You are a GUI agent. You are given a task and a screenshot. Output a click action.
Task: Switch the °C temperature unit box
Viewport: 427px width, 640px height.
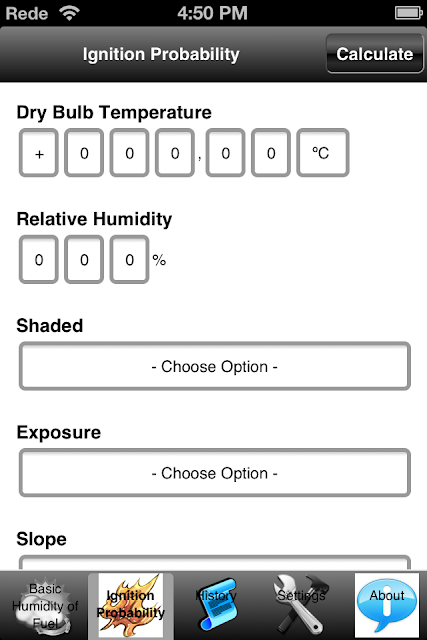(323, 153)
